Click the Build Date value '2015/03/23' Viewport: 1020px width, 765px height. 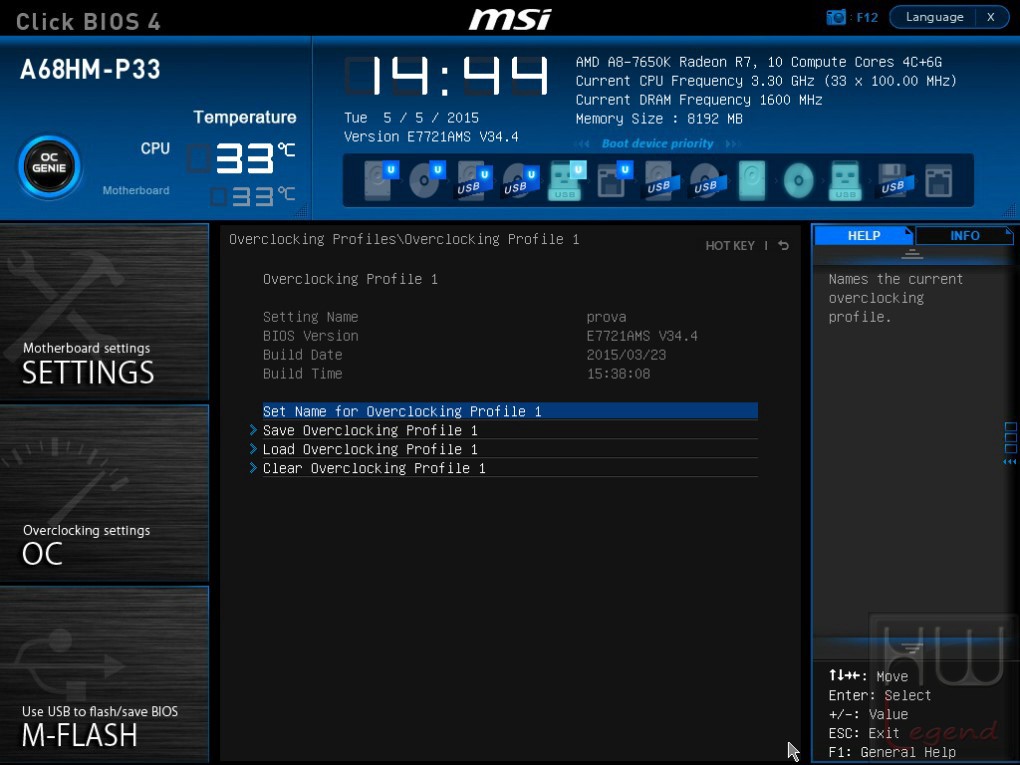pyautogui.click(x=626, y=355)
